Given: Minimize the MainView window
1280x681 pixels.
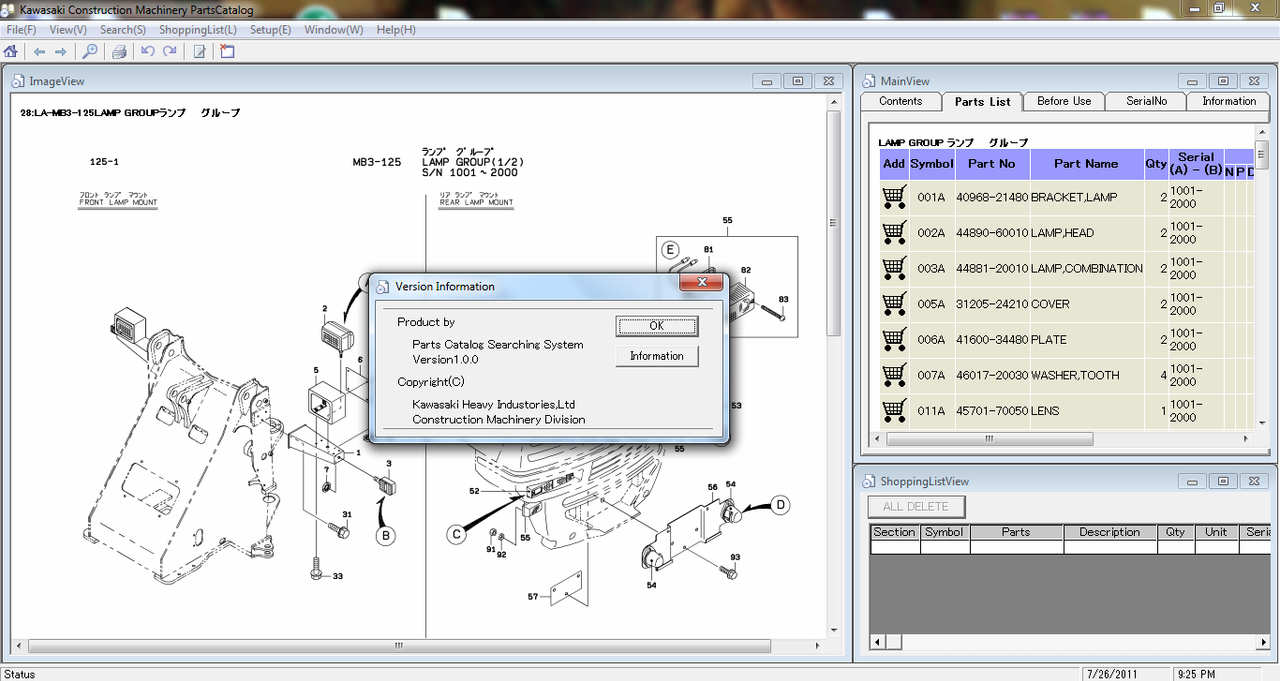Looking at the screenshot, I should 1192,81.
